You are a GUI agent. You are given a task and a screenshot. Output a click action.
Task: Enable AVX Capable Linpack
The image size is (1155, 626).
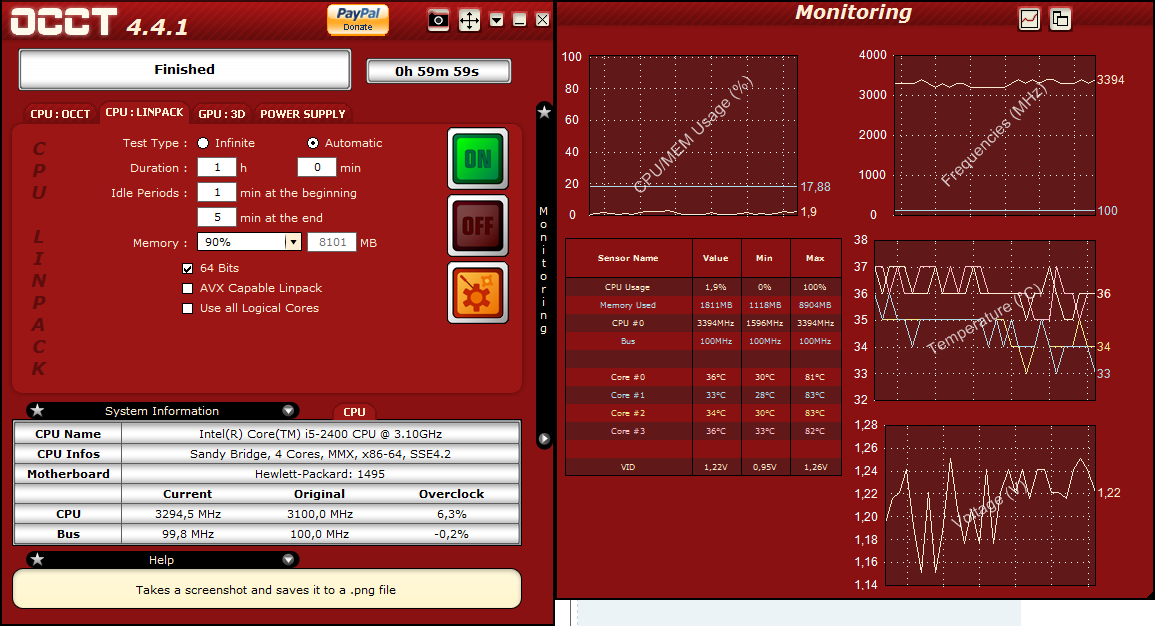[x=188, y=289]
